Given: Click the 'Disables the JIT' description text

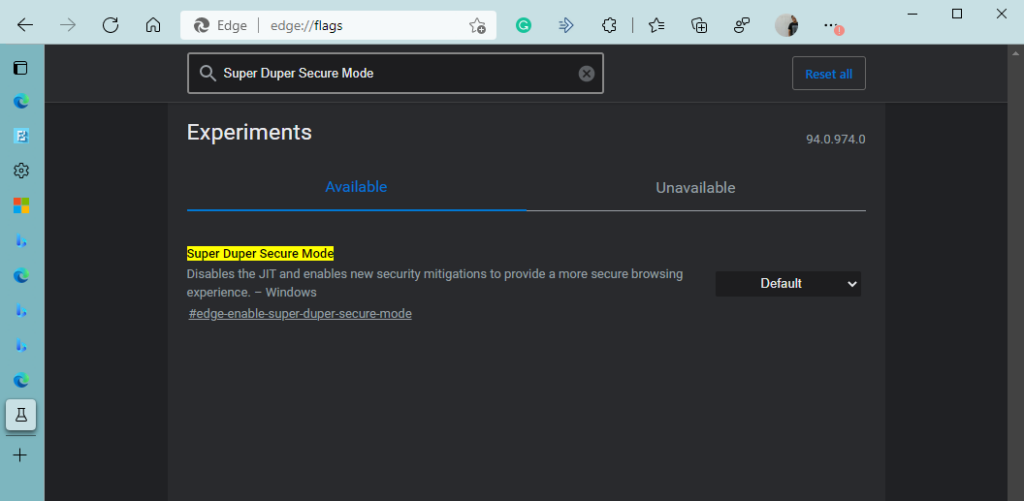Looking at the screenshot, I should pyautogui.click(x=435, y=283).
